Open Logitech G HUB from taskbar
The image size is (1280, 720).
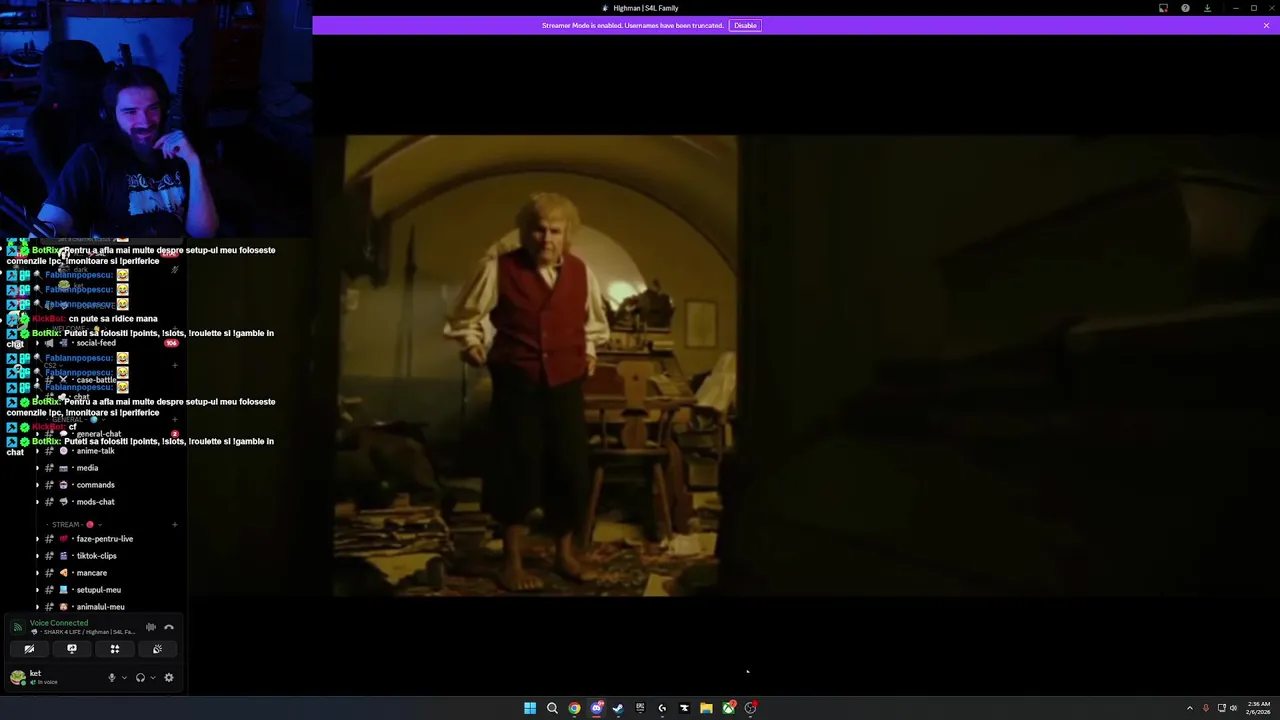tap(662, 708)
